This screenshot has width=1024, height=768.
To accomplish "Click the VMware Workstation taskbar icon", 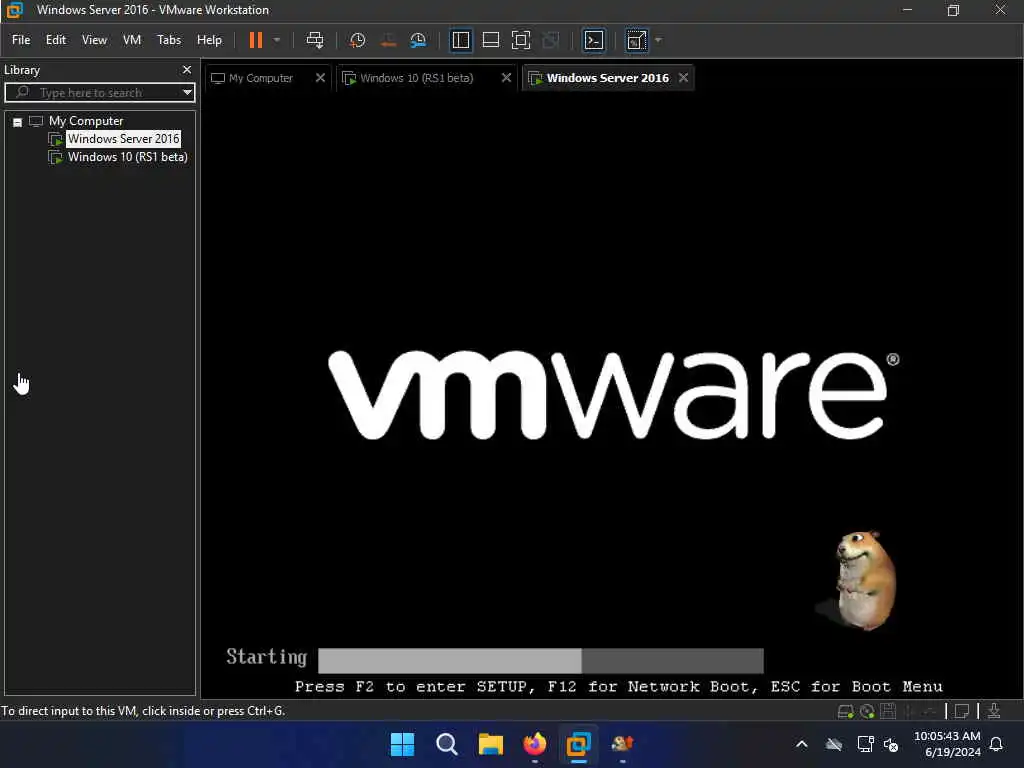I will (579, 744).
